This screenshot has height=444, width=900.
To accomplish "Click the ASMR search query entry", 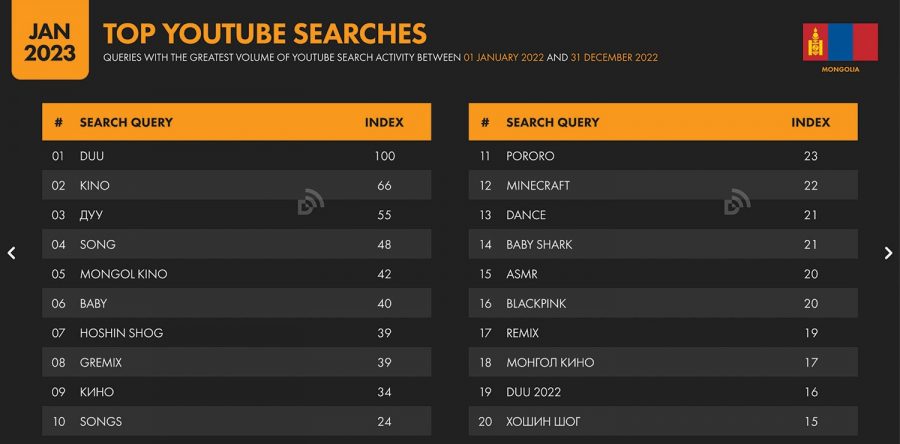I will point(523,274).
